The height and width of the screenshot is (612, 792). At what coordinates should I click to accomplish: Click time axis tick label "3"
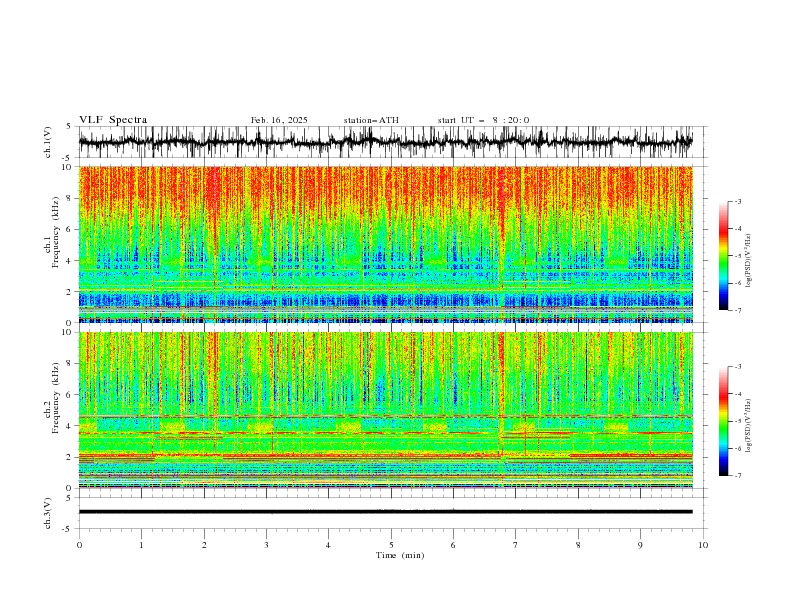click(x=266, y=545)
